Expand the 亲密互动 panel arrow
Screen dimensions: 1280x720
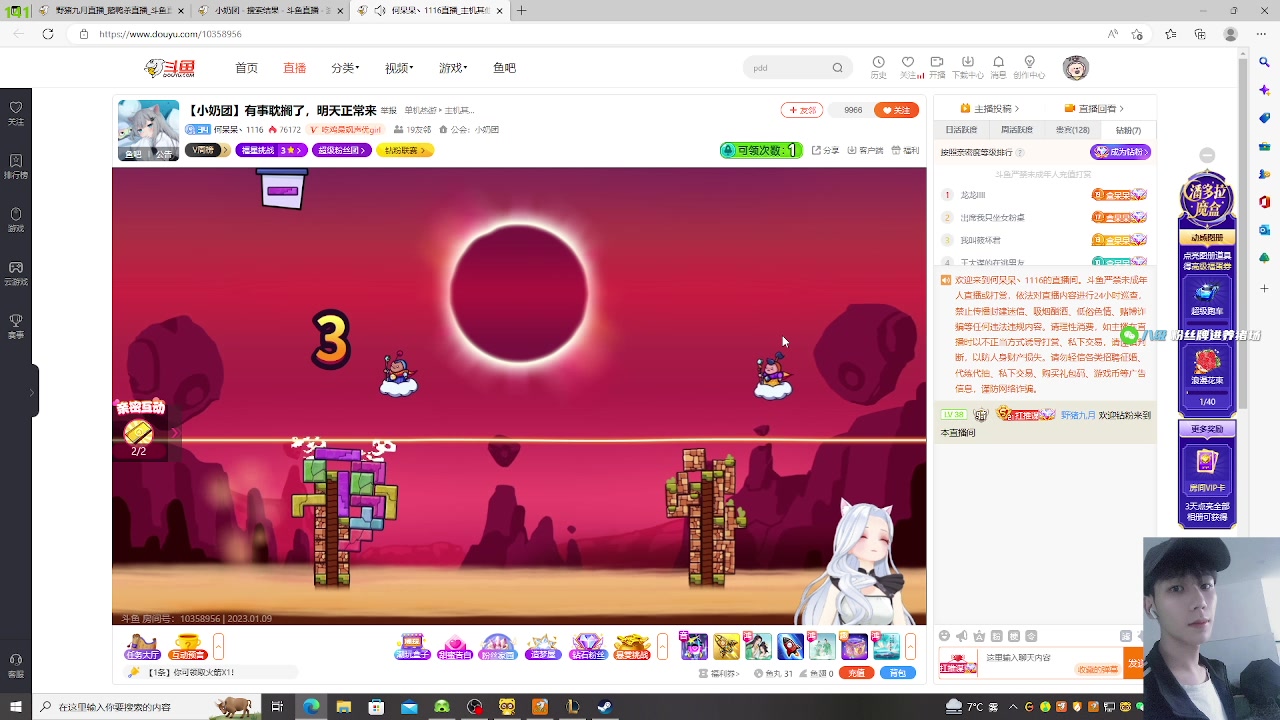point(175,432)
